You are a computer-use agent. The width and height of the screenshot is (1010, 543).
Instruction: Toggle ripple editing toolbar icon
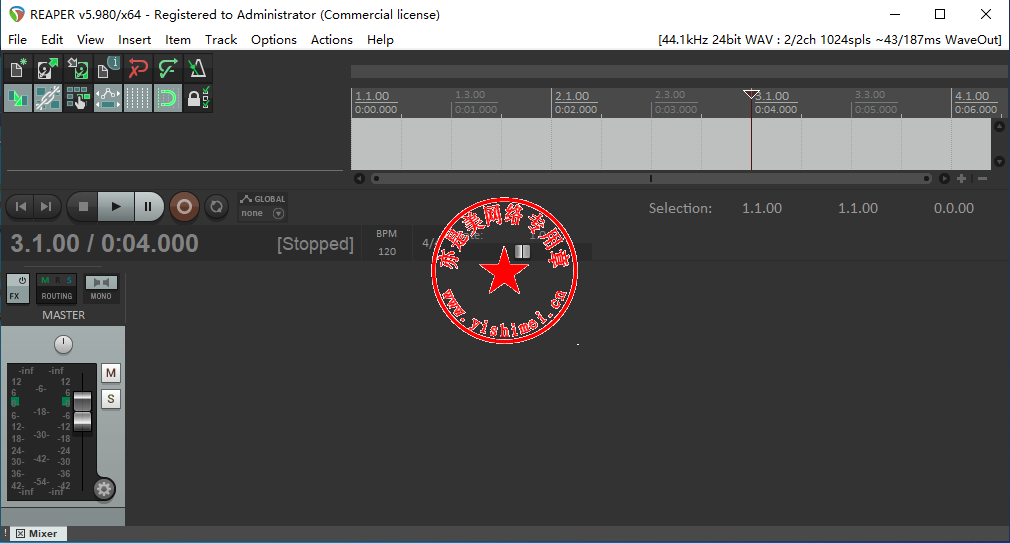(x=77, y=98)
